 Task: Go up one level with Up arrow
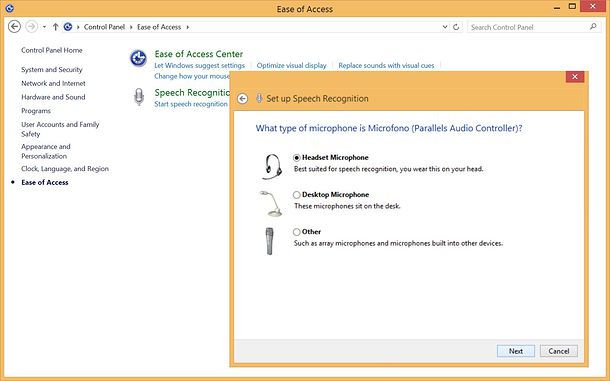click(x=56, y=27)
